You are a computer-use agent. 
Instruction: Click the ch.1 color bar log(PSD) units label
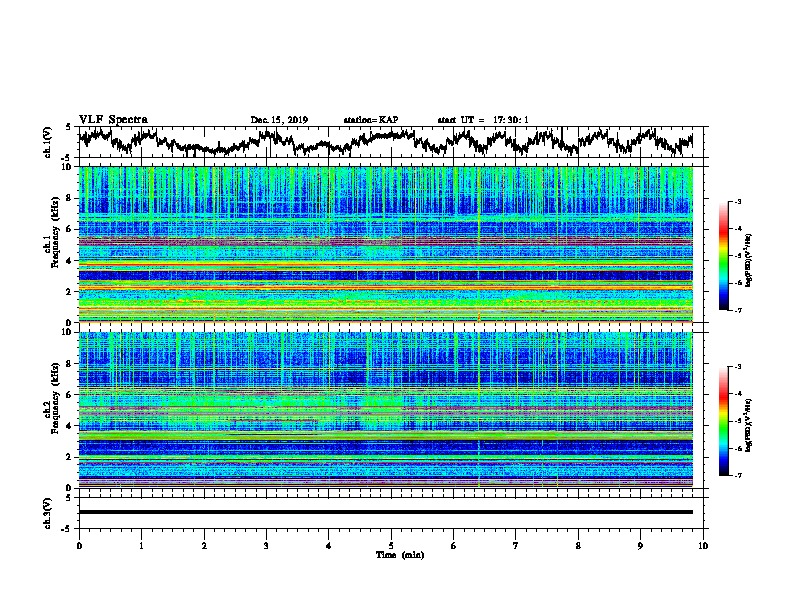pyautogui.click(x=749, y=260)
